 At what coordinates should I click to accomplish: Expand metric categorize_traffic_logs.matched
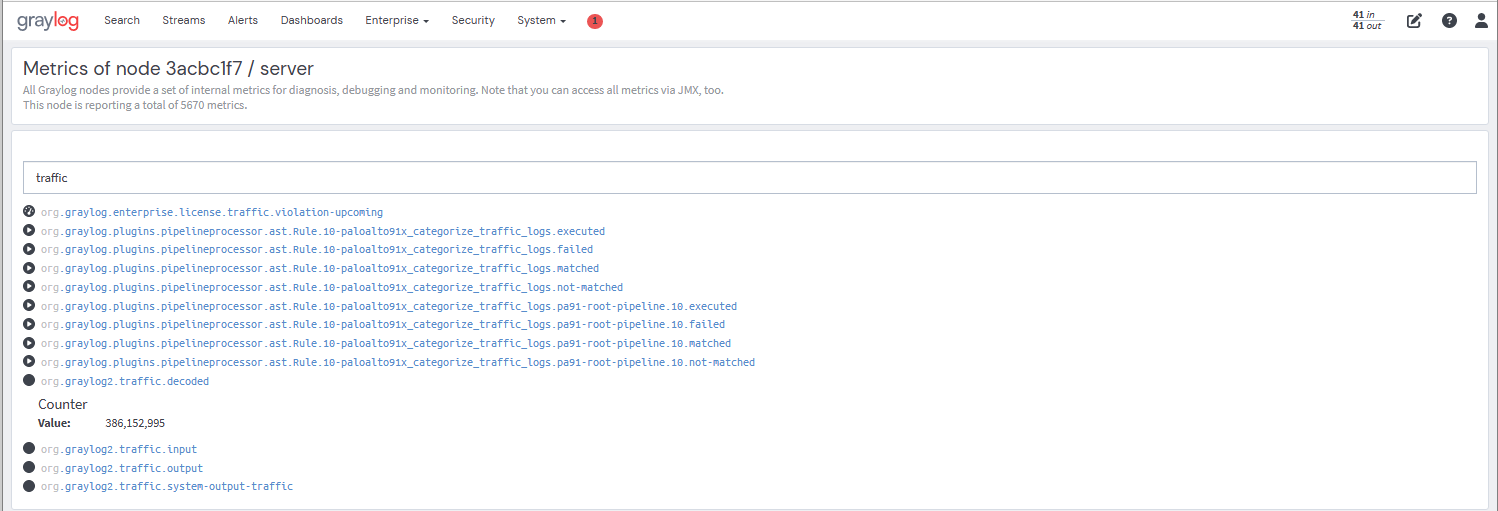coord(320,268)
